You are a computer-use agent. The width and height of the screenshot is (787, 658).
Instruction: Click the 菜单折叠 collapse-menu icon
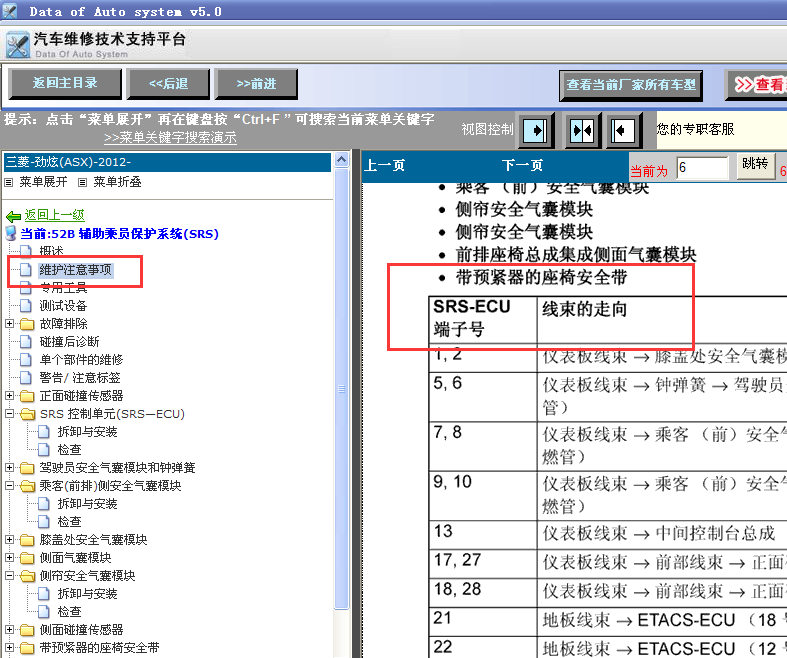pos(82,182)
